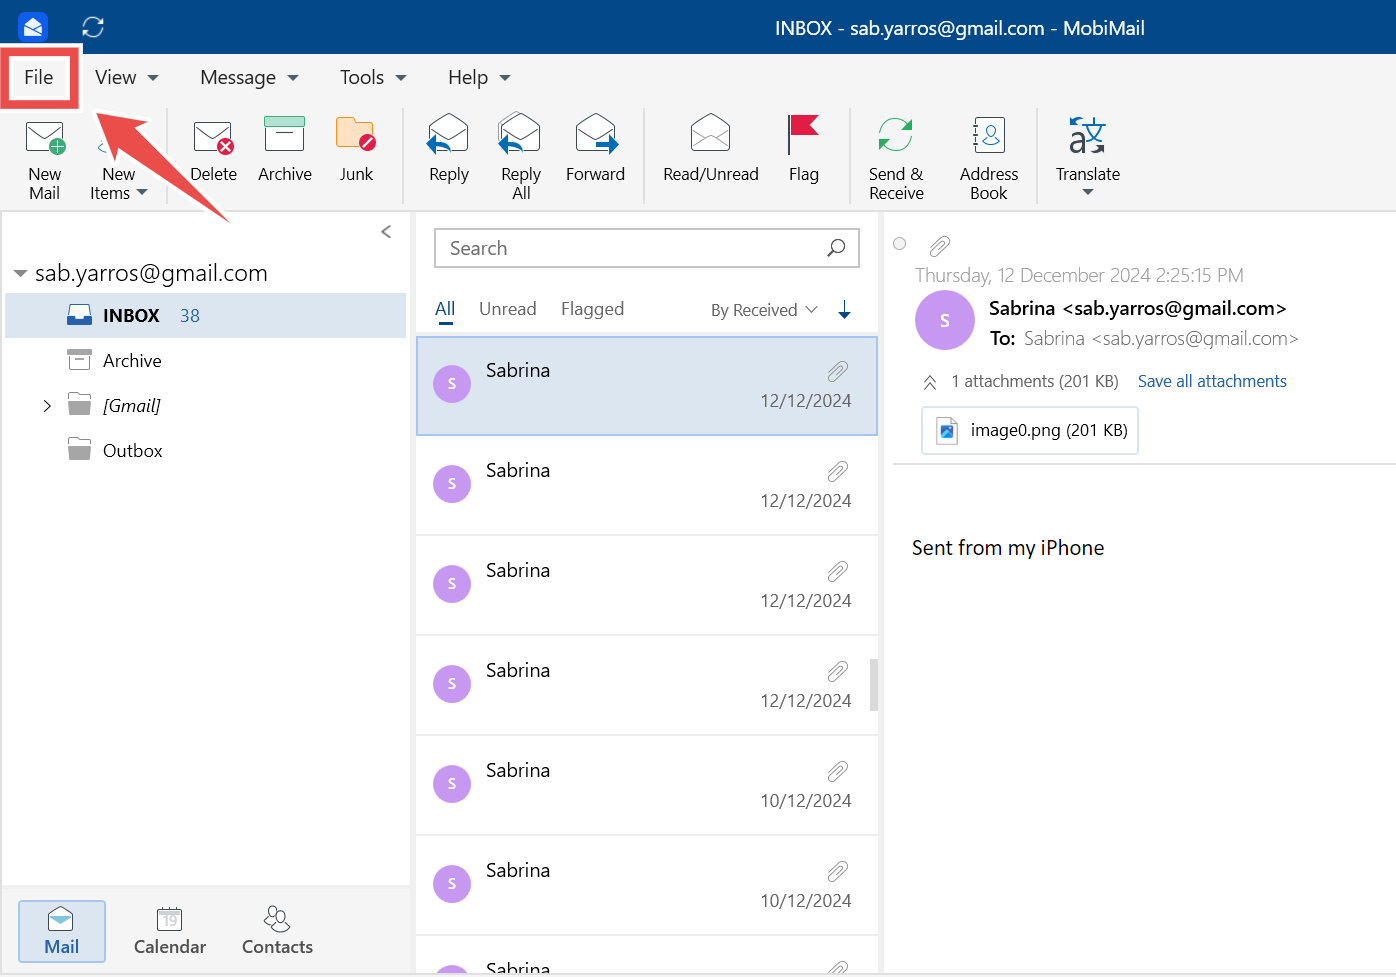The width and height of the screenshot is (1396, 977).
Task: Switch to the Calendar view
Action: 169,931
